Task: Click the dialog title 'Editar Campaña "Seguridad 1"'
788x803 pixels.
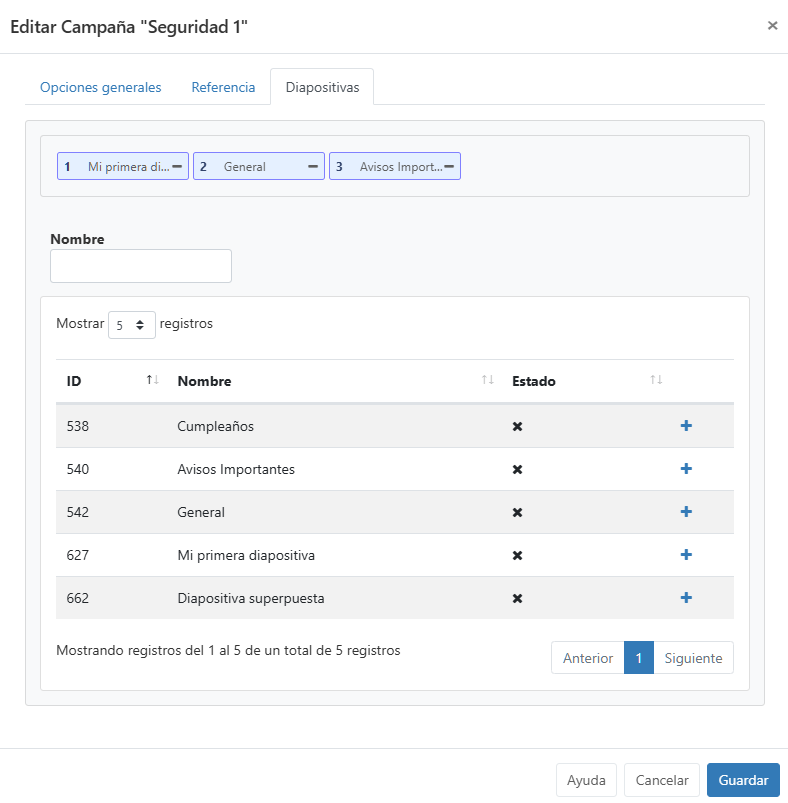Action: click(129, 27)
